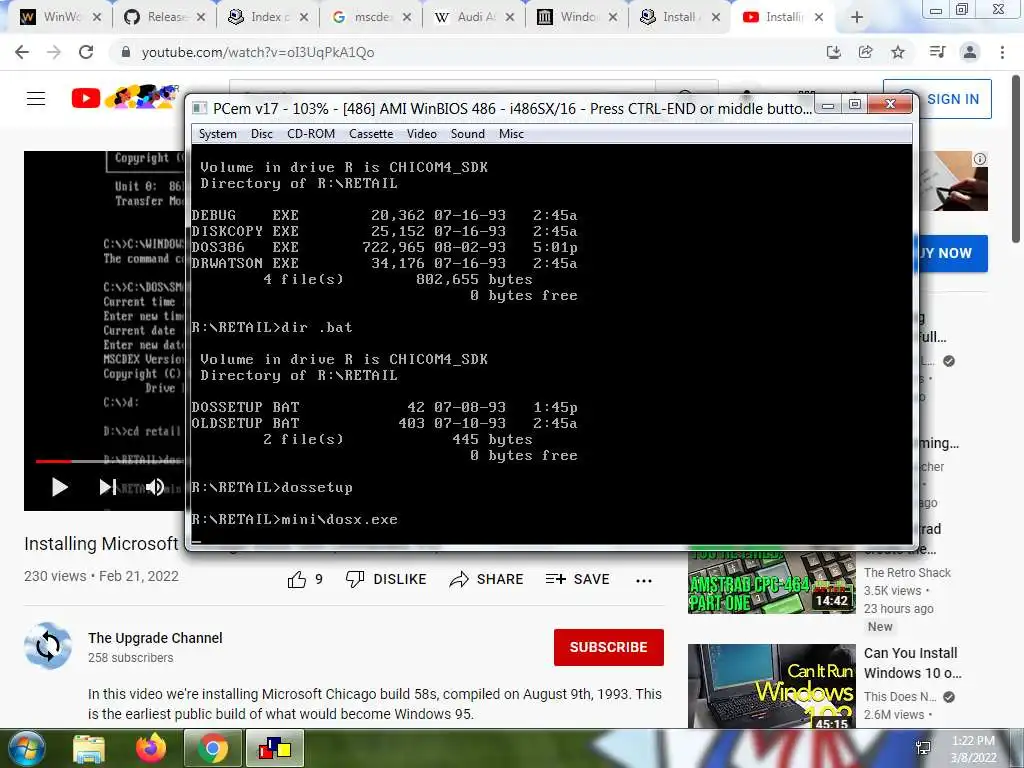The height and width of the screenshot is (768, 1024).
Task: Bookmark this page with the star icon
Action: [898, 52]
